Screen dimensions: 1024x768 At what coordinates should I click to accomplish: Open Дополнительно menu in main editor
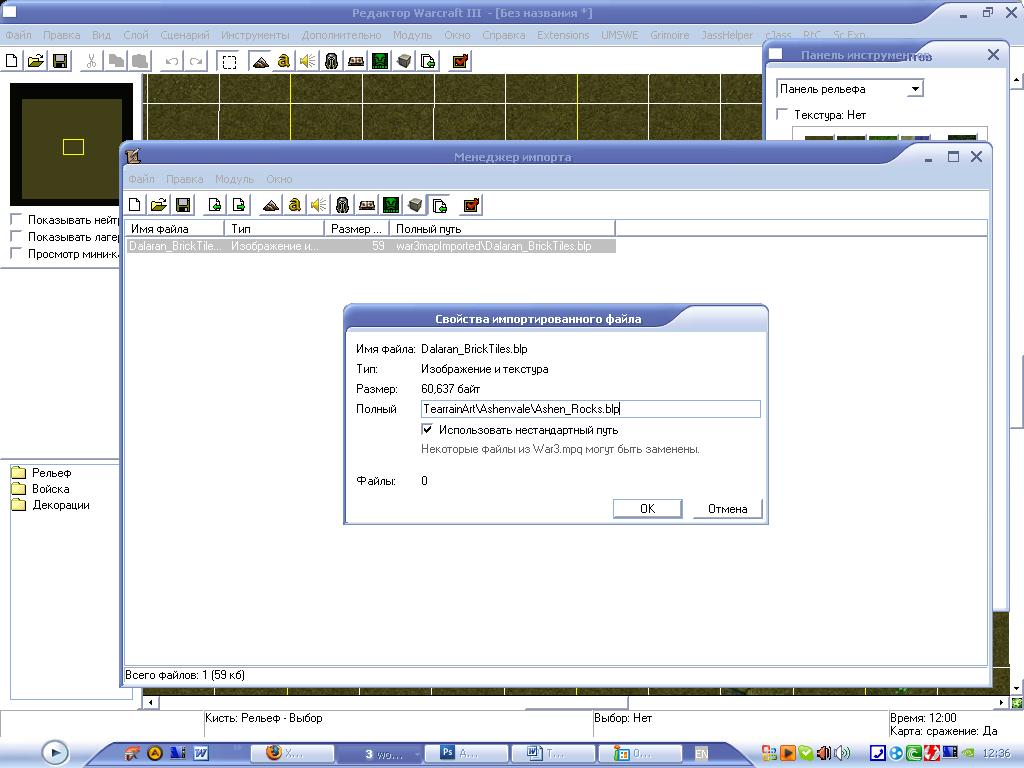[x=341, y=35]
